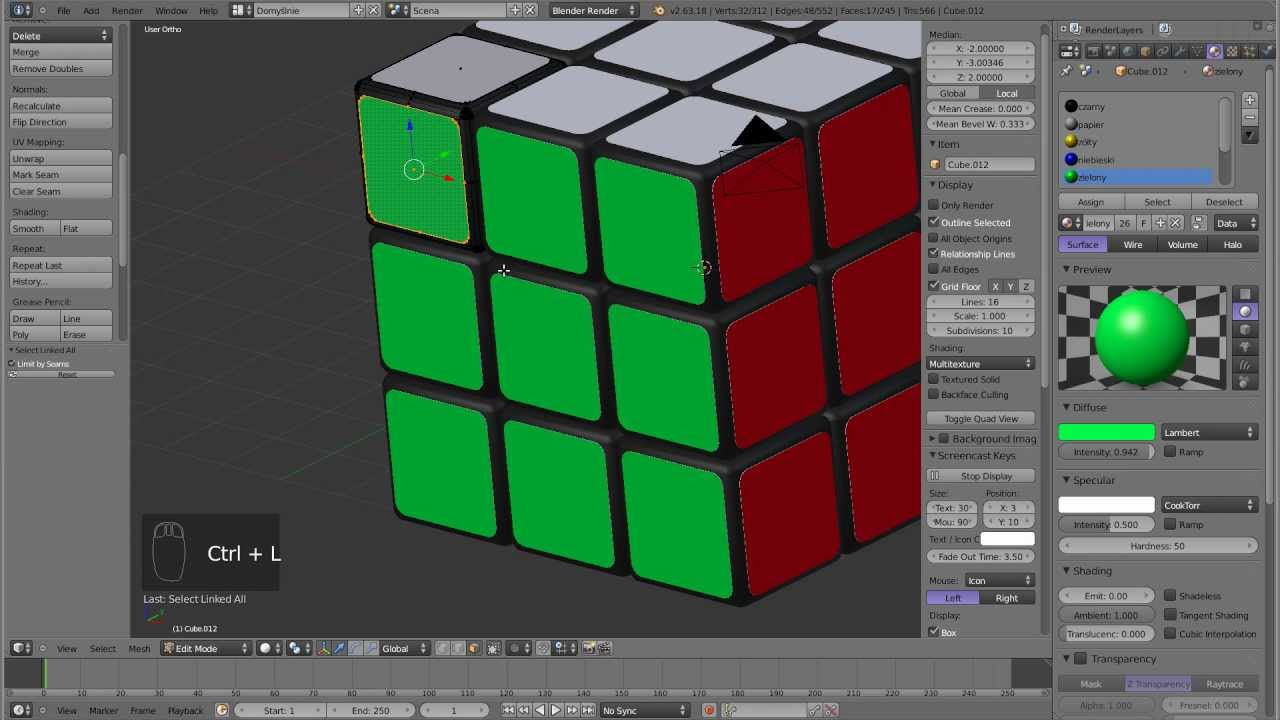Click the Hardness slider

click(x=1158, y=546)
